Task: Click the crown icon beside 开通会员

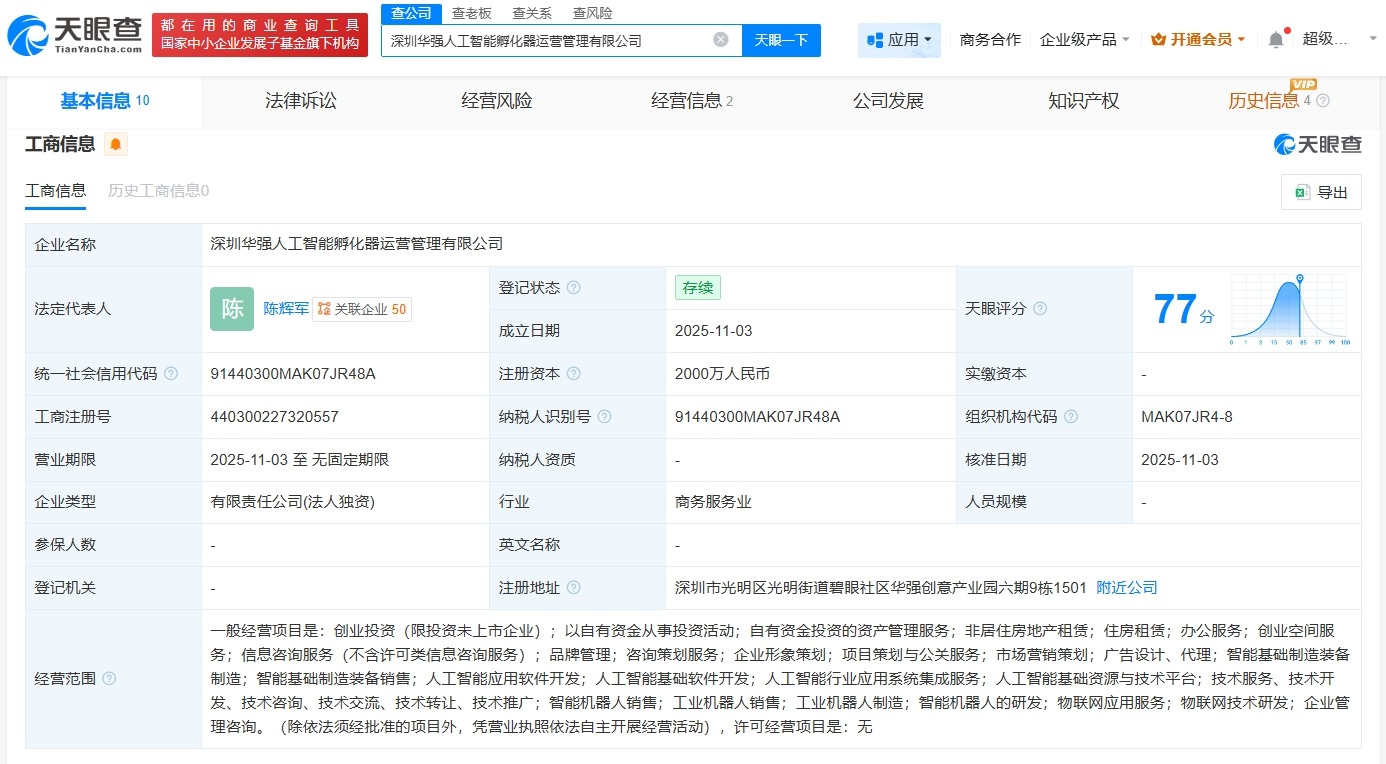Action: click(1158, 38)
